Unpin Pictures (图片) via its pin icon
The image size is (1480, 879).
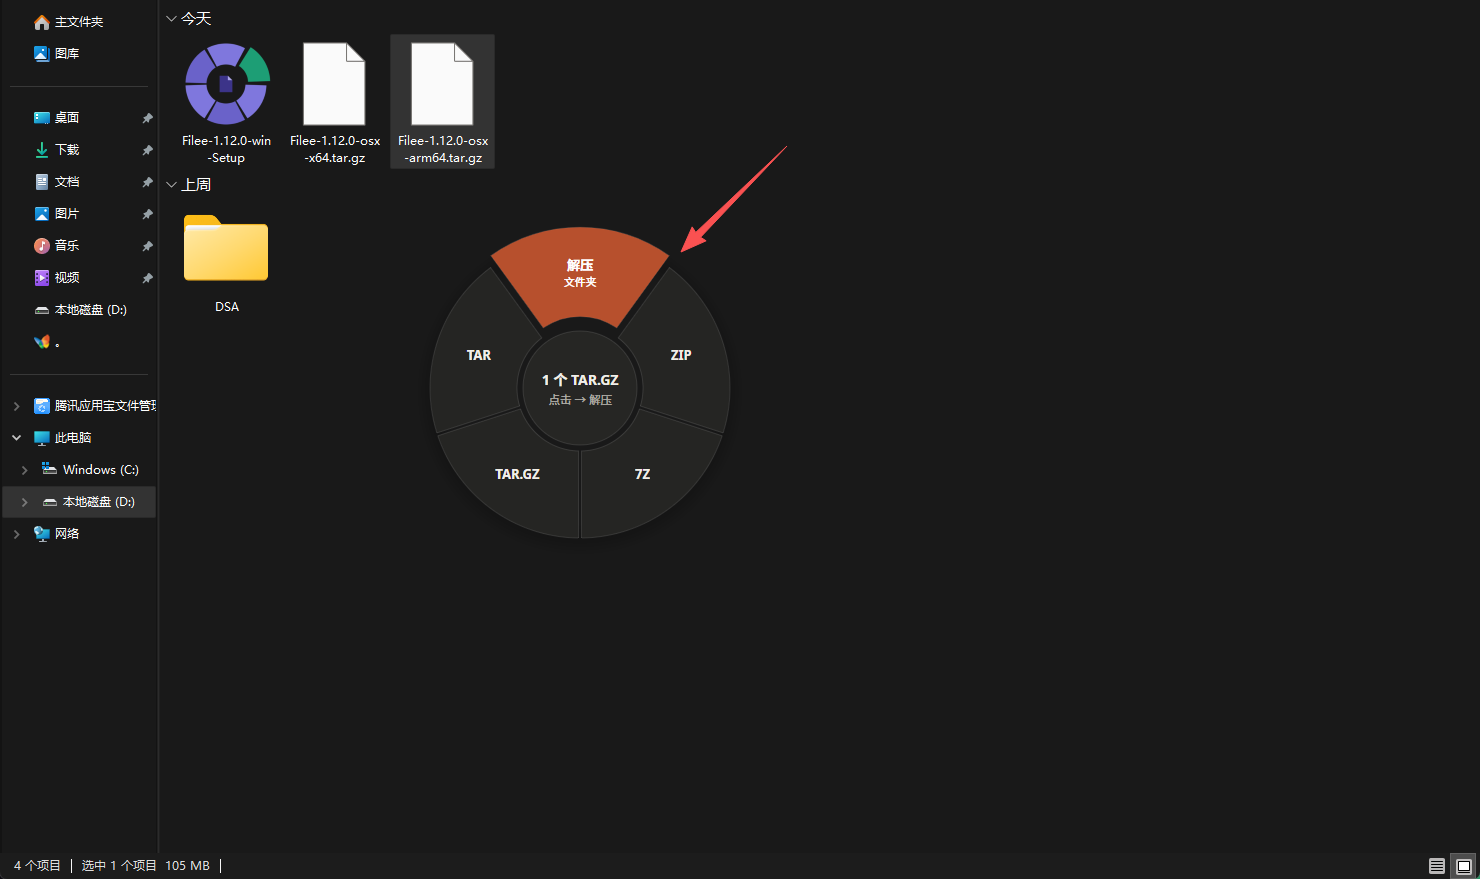click(147, 214)
